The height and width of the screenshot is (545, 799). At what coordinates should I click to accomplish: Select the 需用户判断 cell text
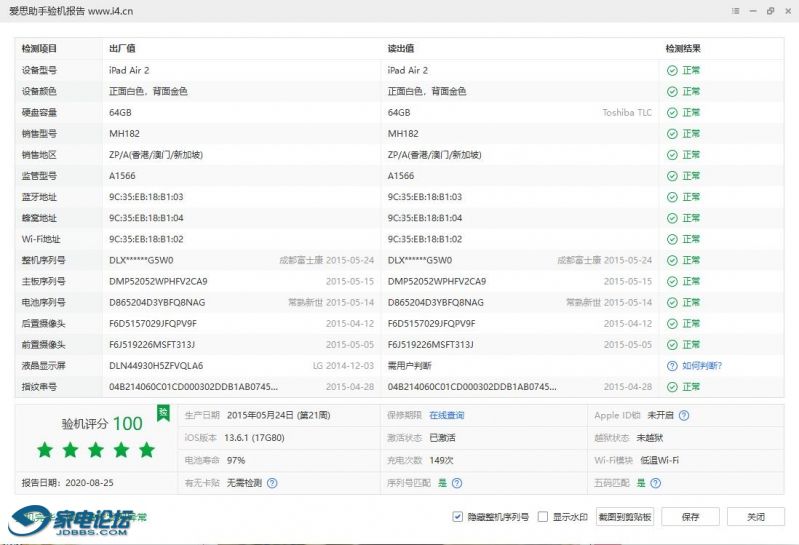(x=410, y=366)
